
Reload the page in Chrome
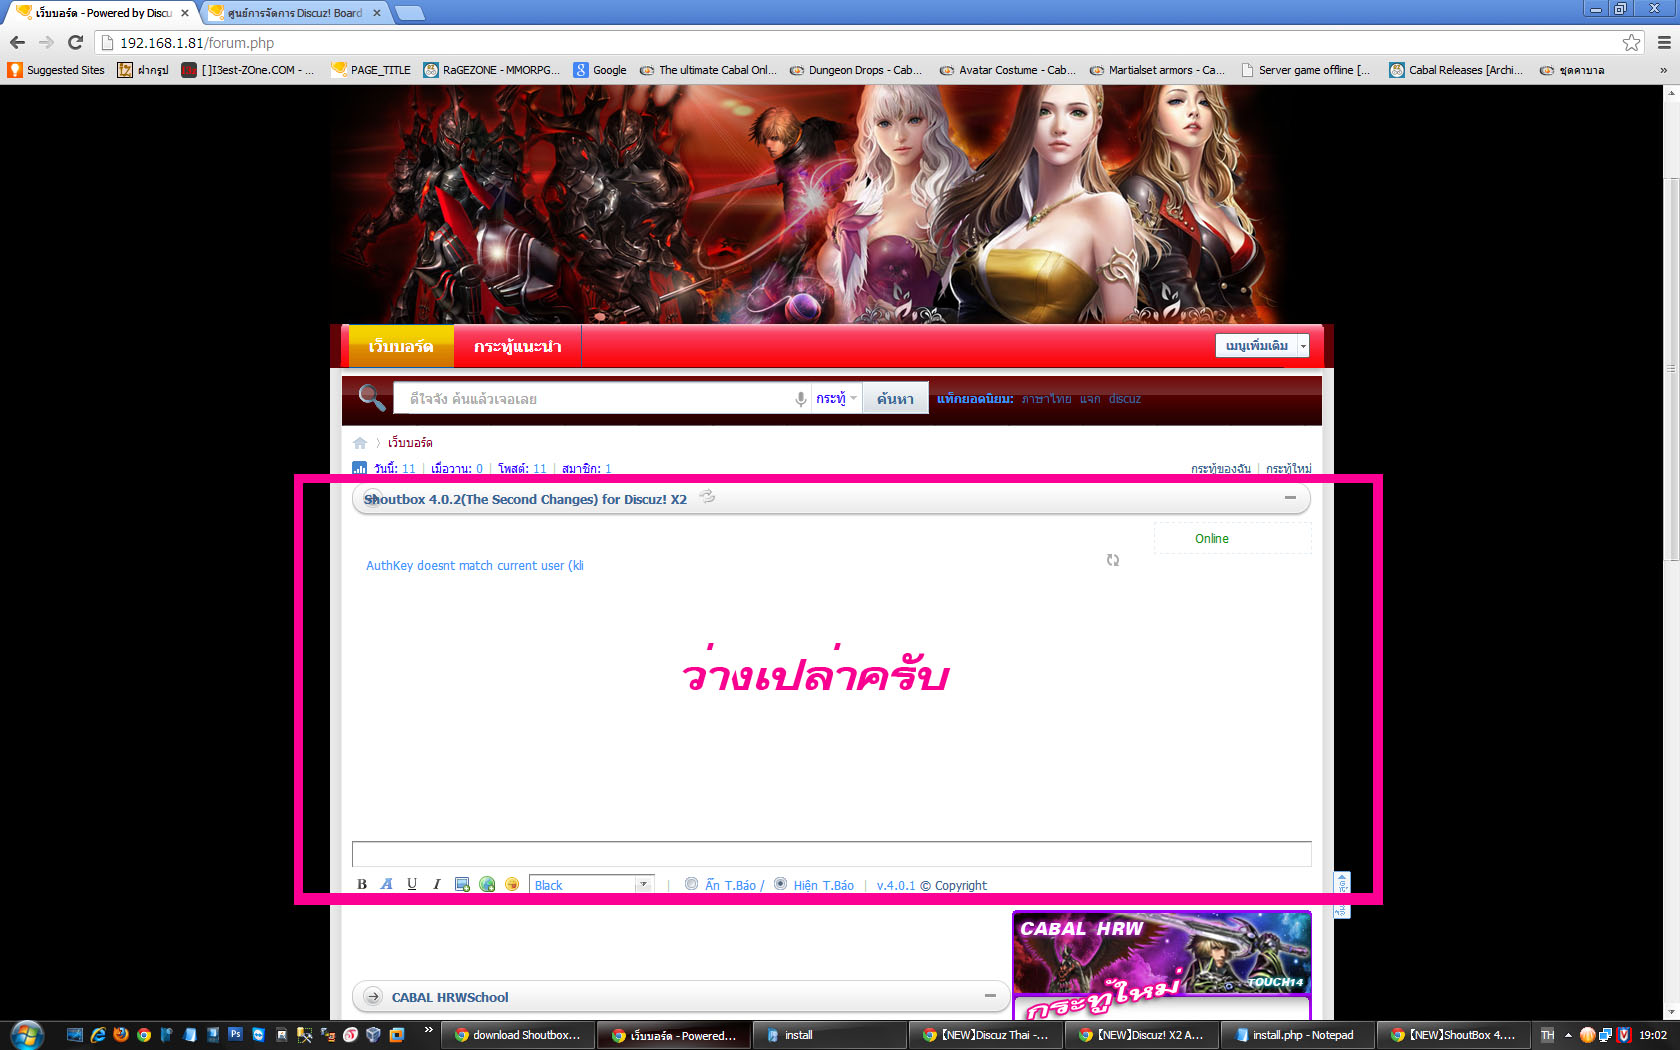[x=75, y=42]
